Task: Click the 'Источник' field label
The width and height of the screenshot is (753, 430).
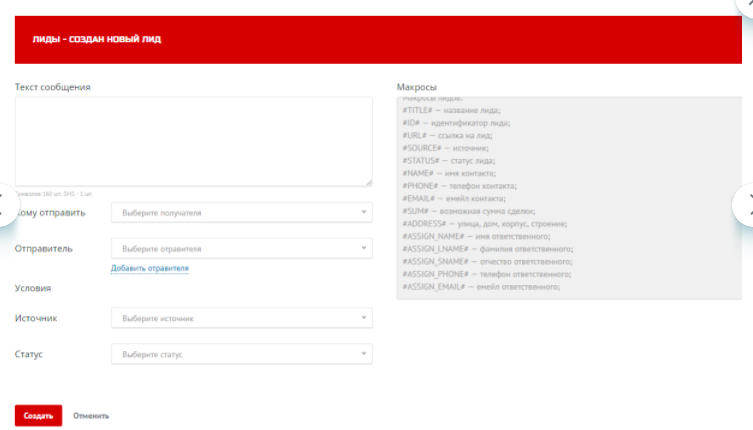Action: [x=36, y=318]
